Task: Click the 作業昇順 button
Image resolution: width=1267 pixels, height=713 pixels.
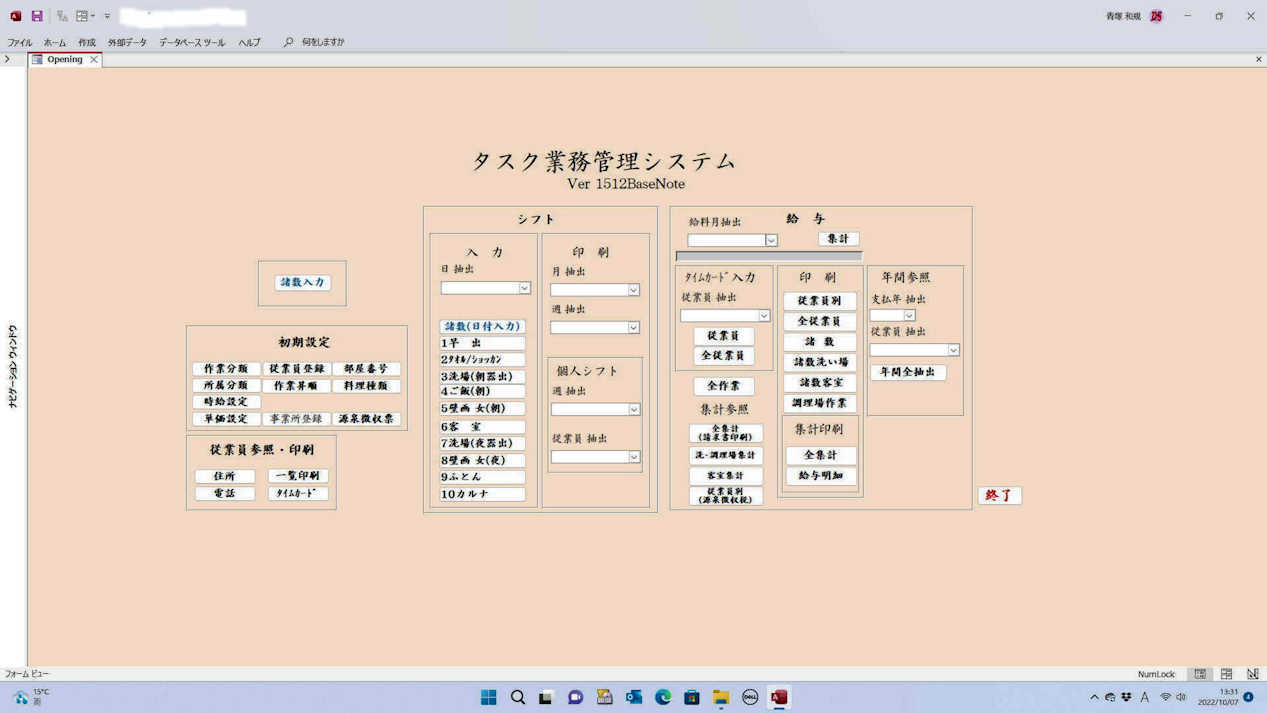Action: [296, 386]
